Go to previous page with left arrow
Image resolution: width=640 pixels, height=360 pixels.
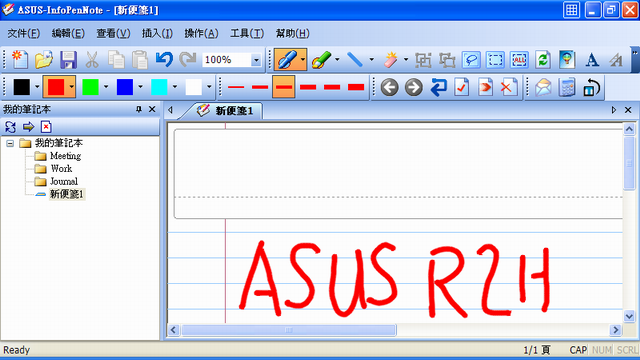(389, 87)
